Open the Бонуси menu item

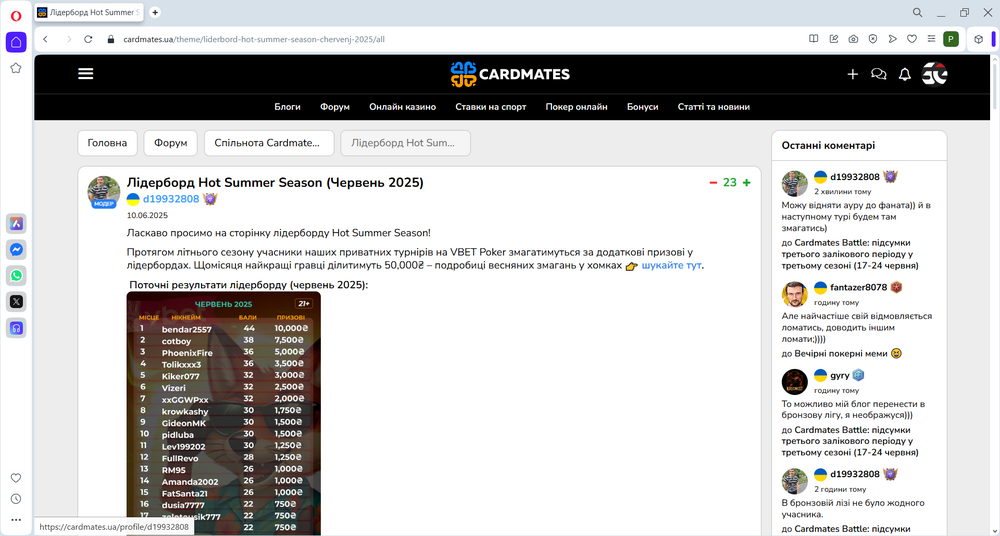[x=643, y=107]
